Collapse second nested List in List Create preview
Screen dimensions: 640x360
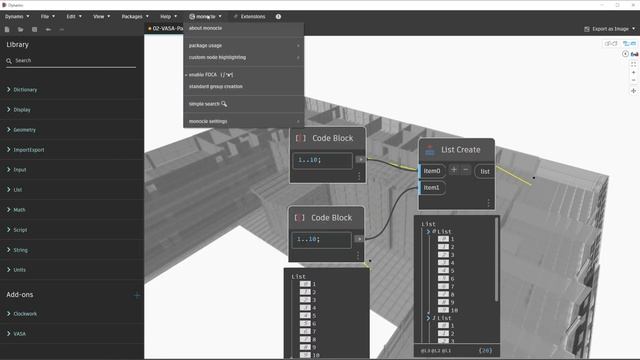click(x=428, y=318)
